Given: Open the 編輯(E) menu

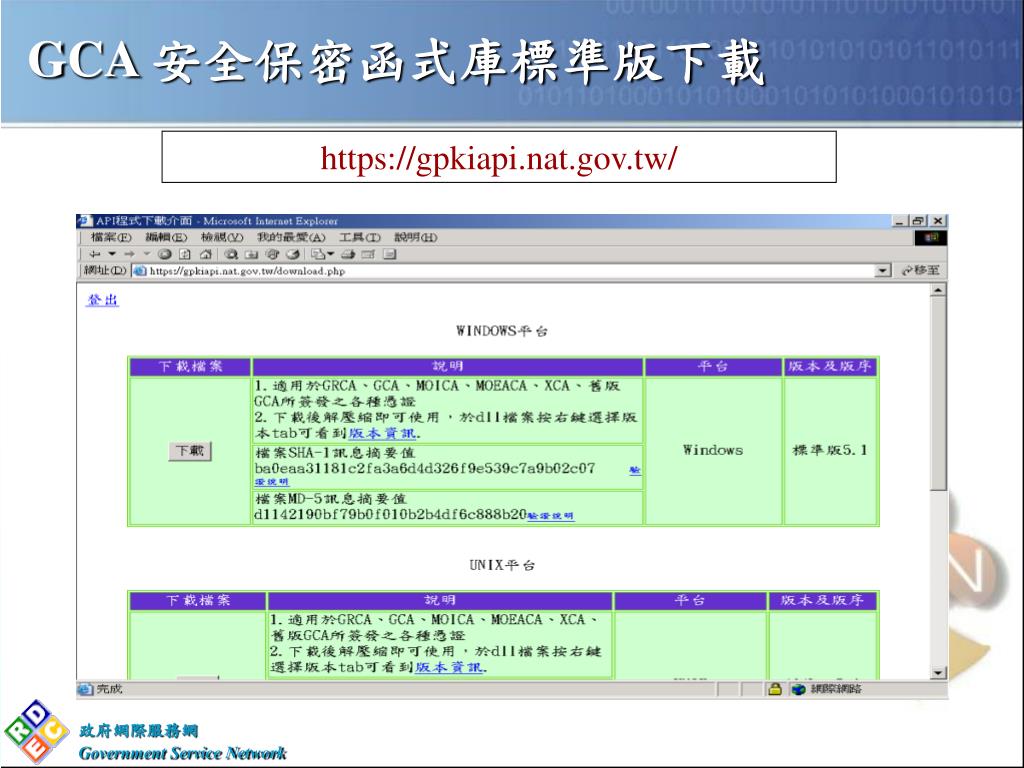Looking at the screenshot, I should click(165, 238).
